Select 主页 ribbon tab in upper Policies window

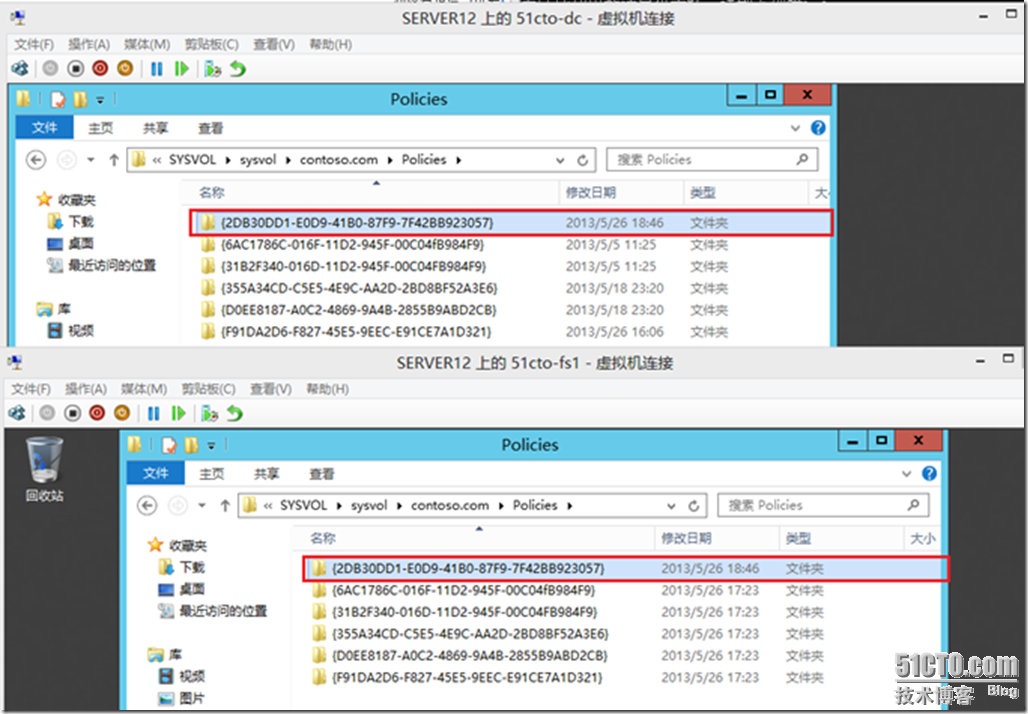pyautogui.click(x=100, y=128)
